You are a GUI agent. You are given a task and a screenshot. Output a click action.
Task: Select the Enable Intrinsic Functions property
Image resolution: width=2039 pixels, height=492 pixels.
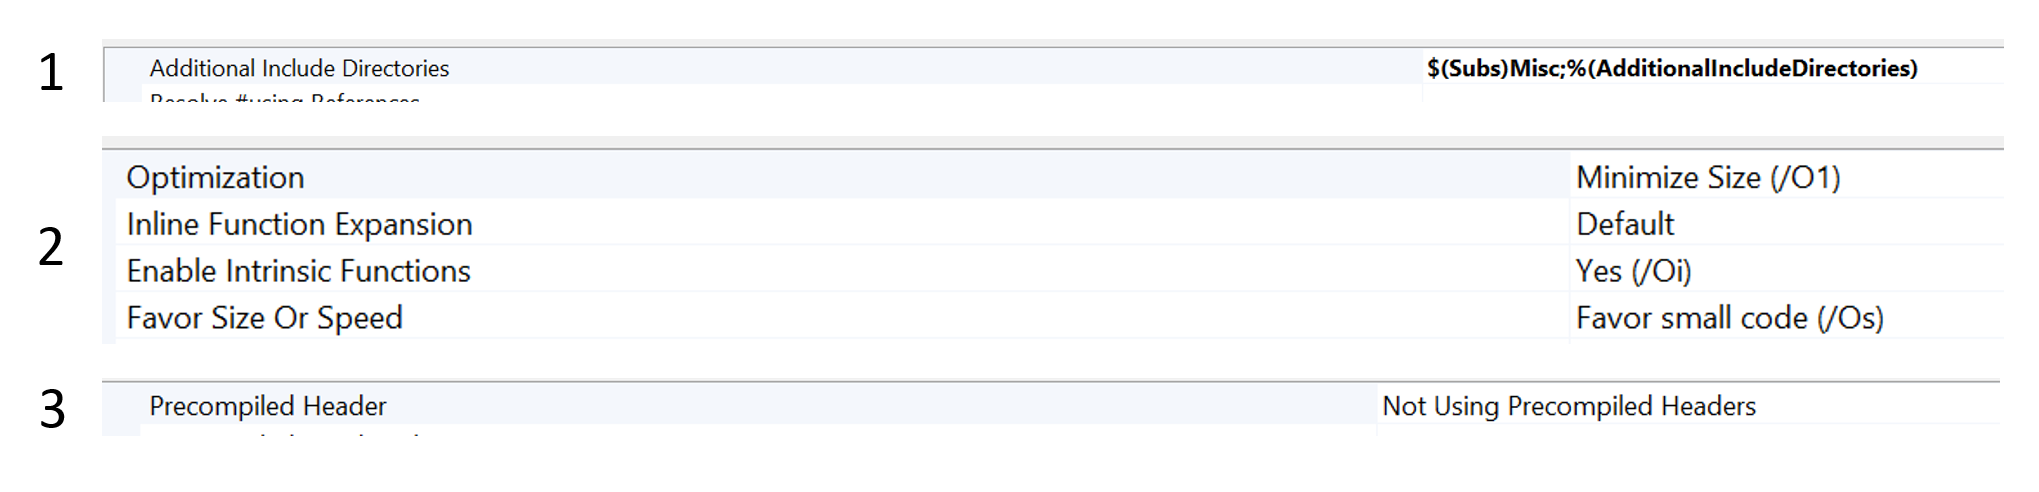298,271
